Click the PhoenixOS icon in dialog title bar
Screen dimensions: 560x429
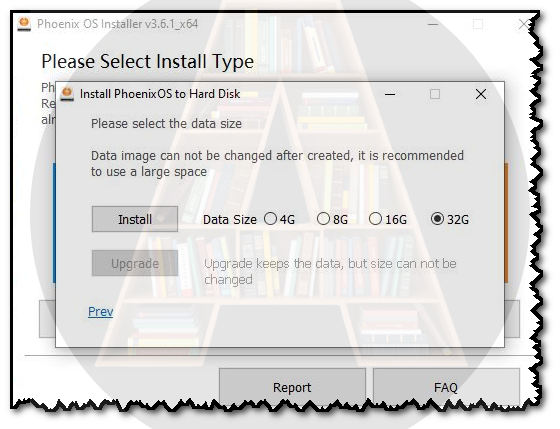67,94
